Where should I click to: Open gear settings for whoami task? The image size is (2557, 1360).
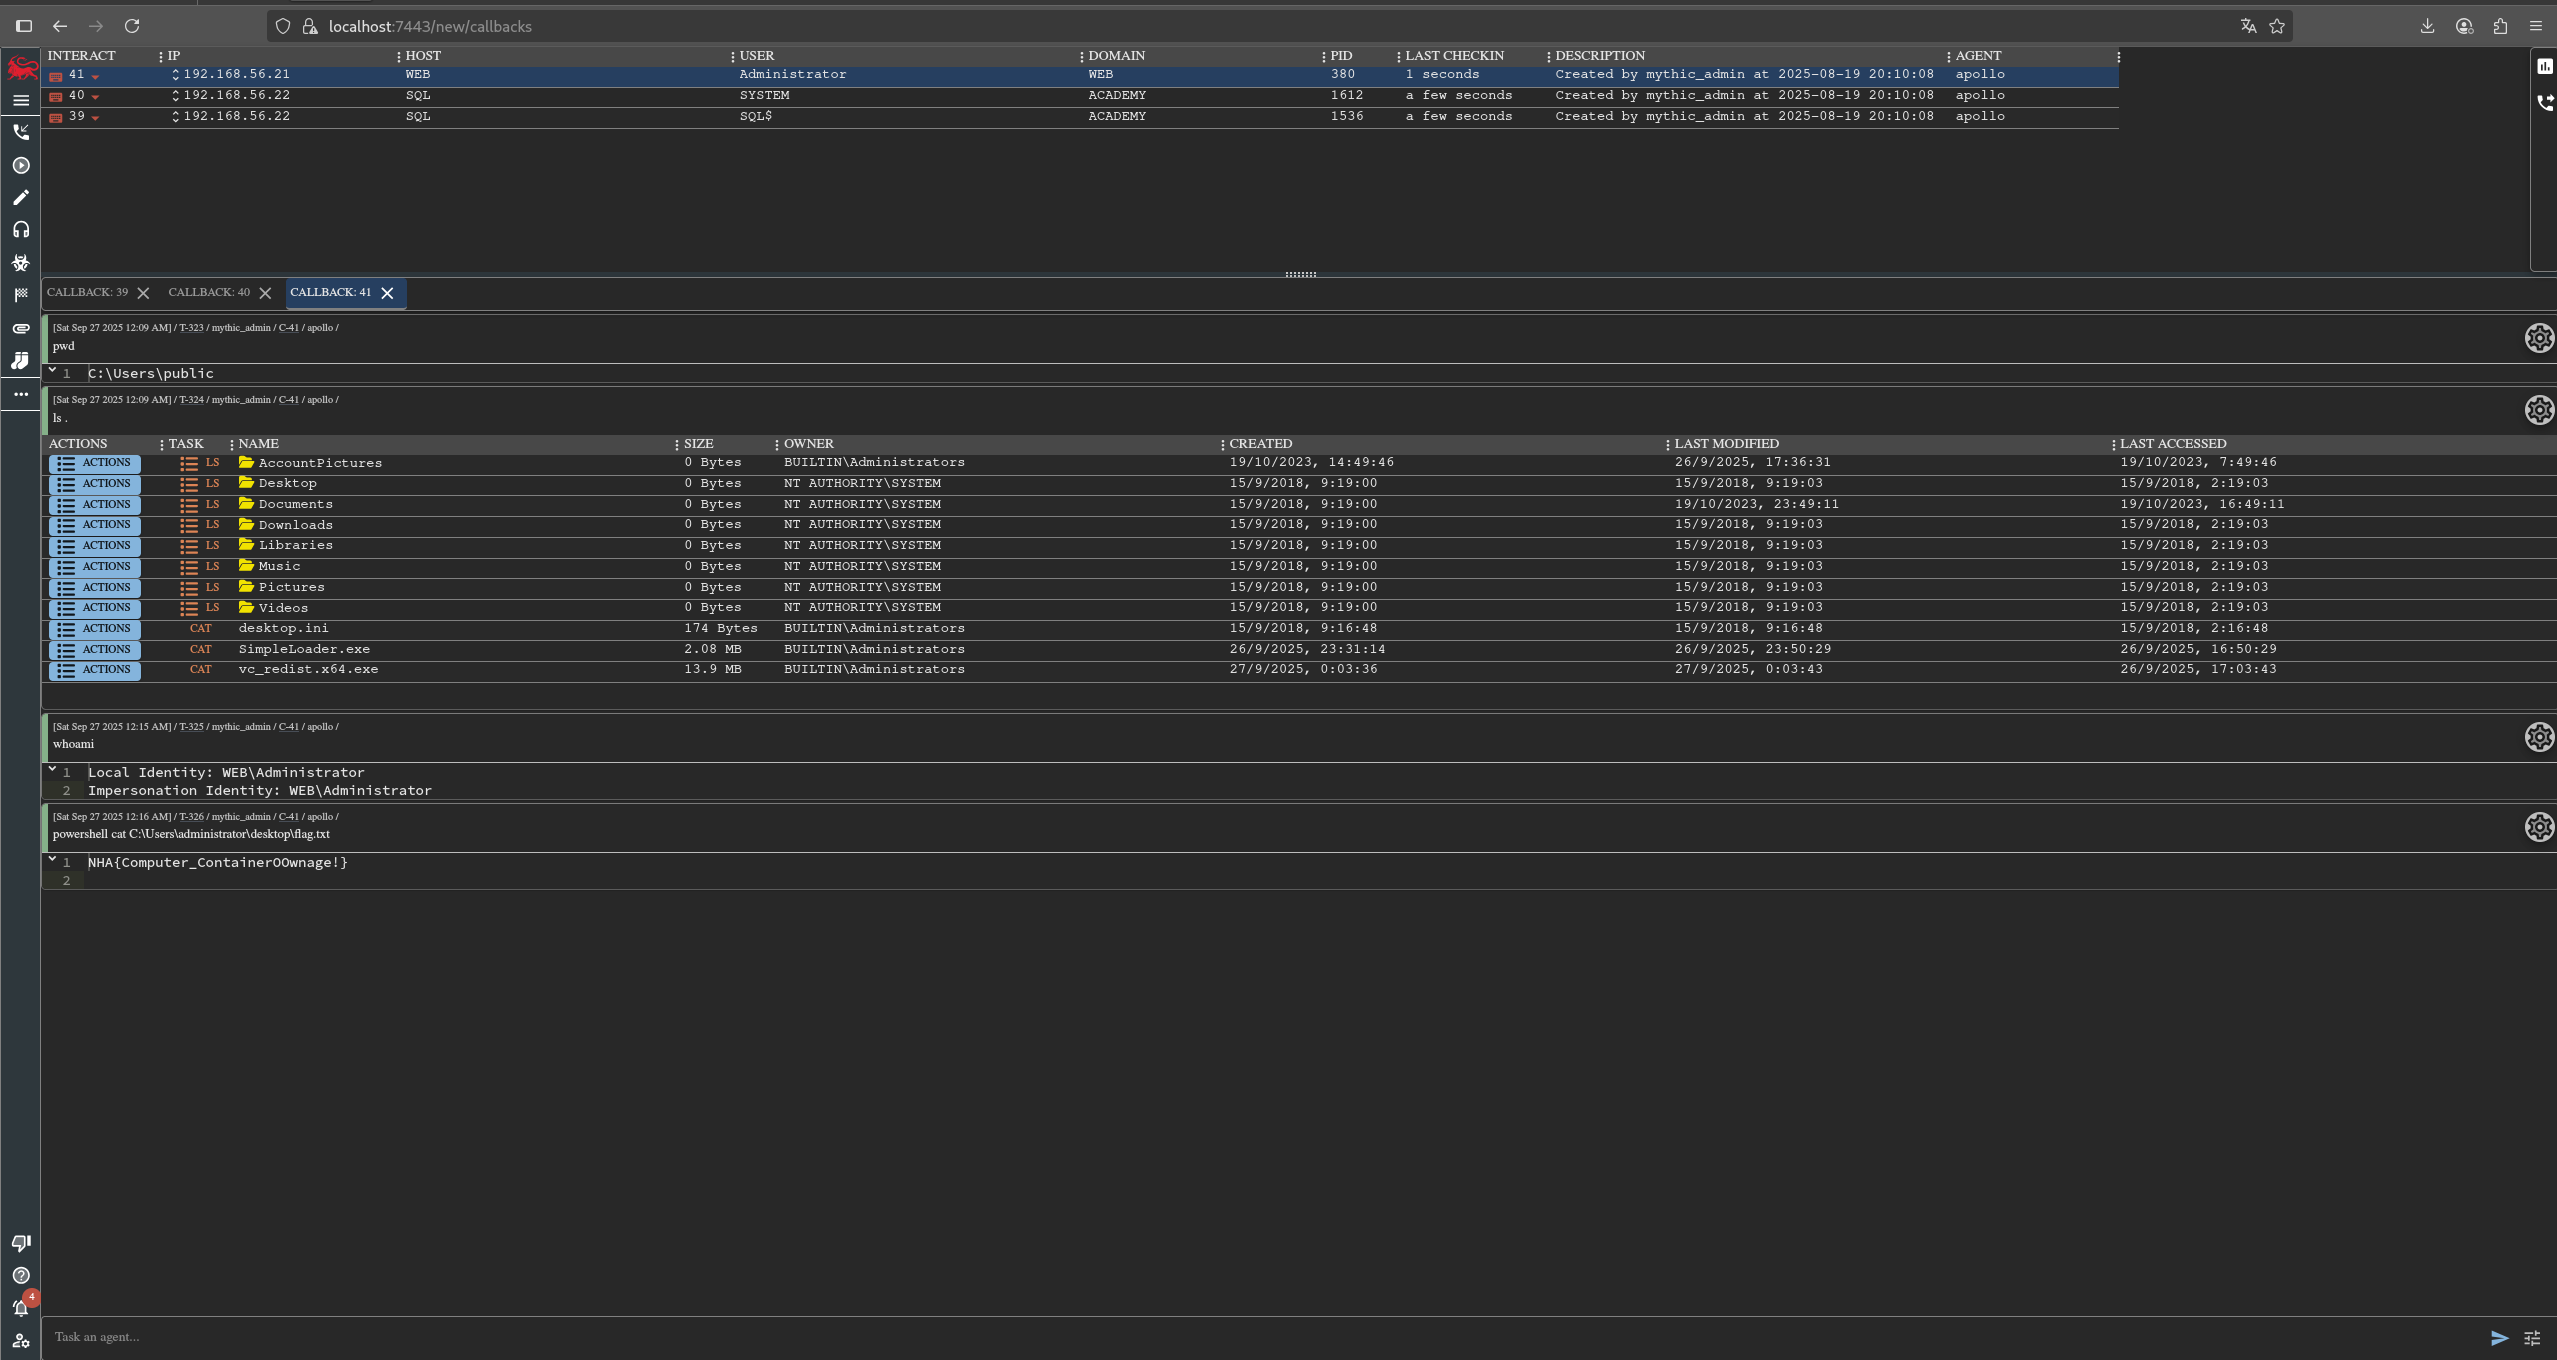[x=2538, y=738]
